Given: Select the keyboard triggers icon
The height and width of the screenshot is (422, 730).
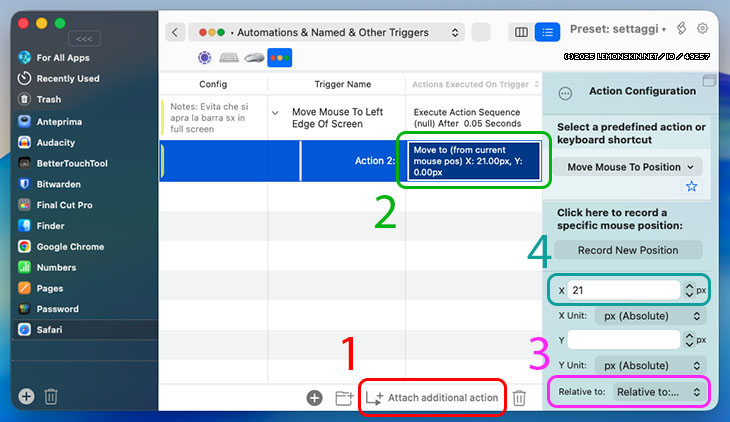Looking at the screenshot, I should click(229, 58).
